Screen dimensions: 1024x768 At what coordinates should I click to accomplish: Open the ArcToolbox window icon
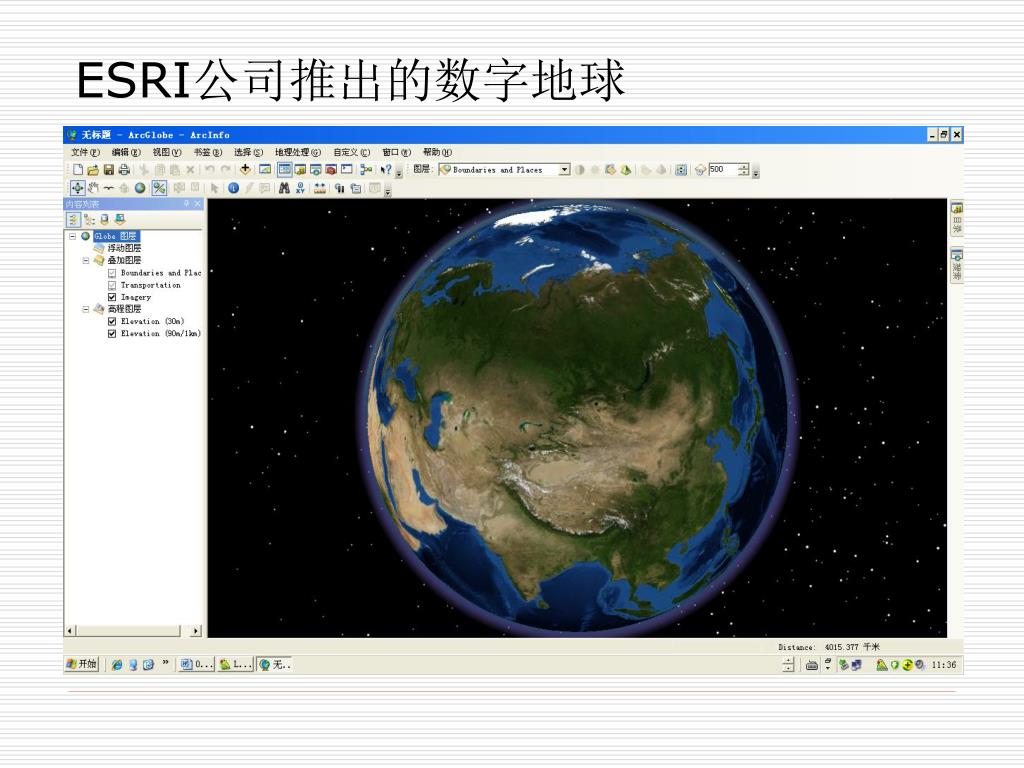331,170
